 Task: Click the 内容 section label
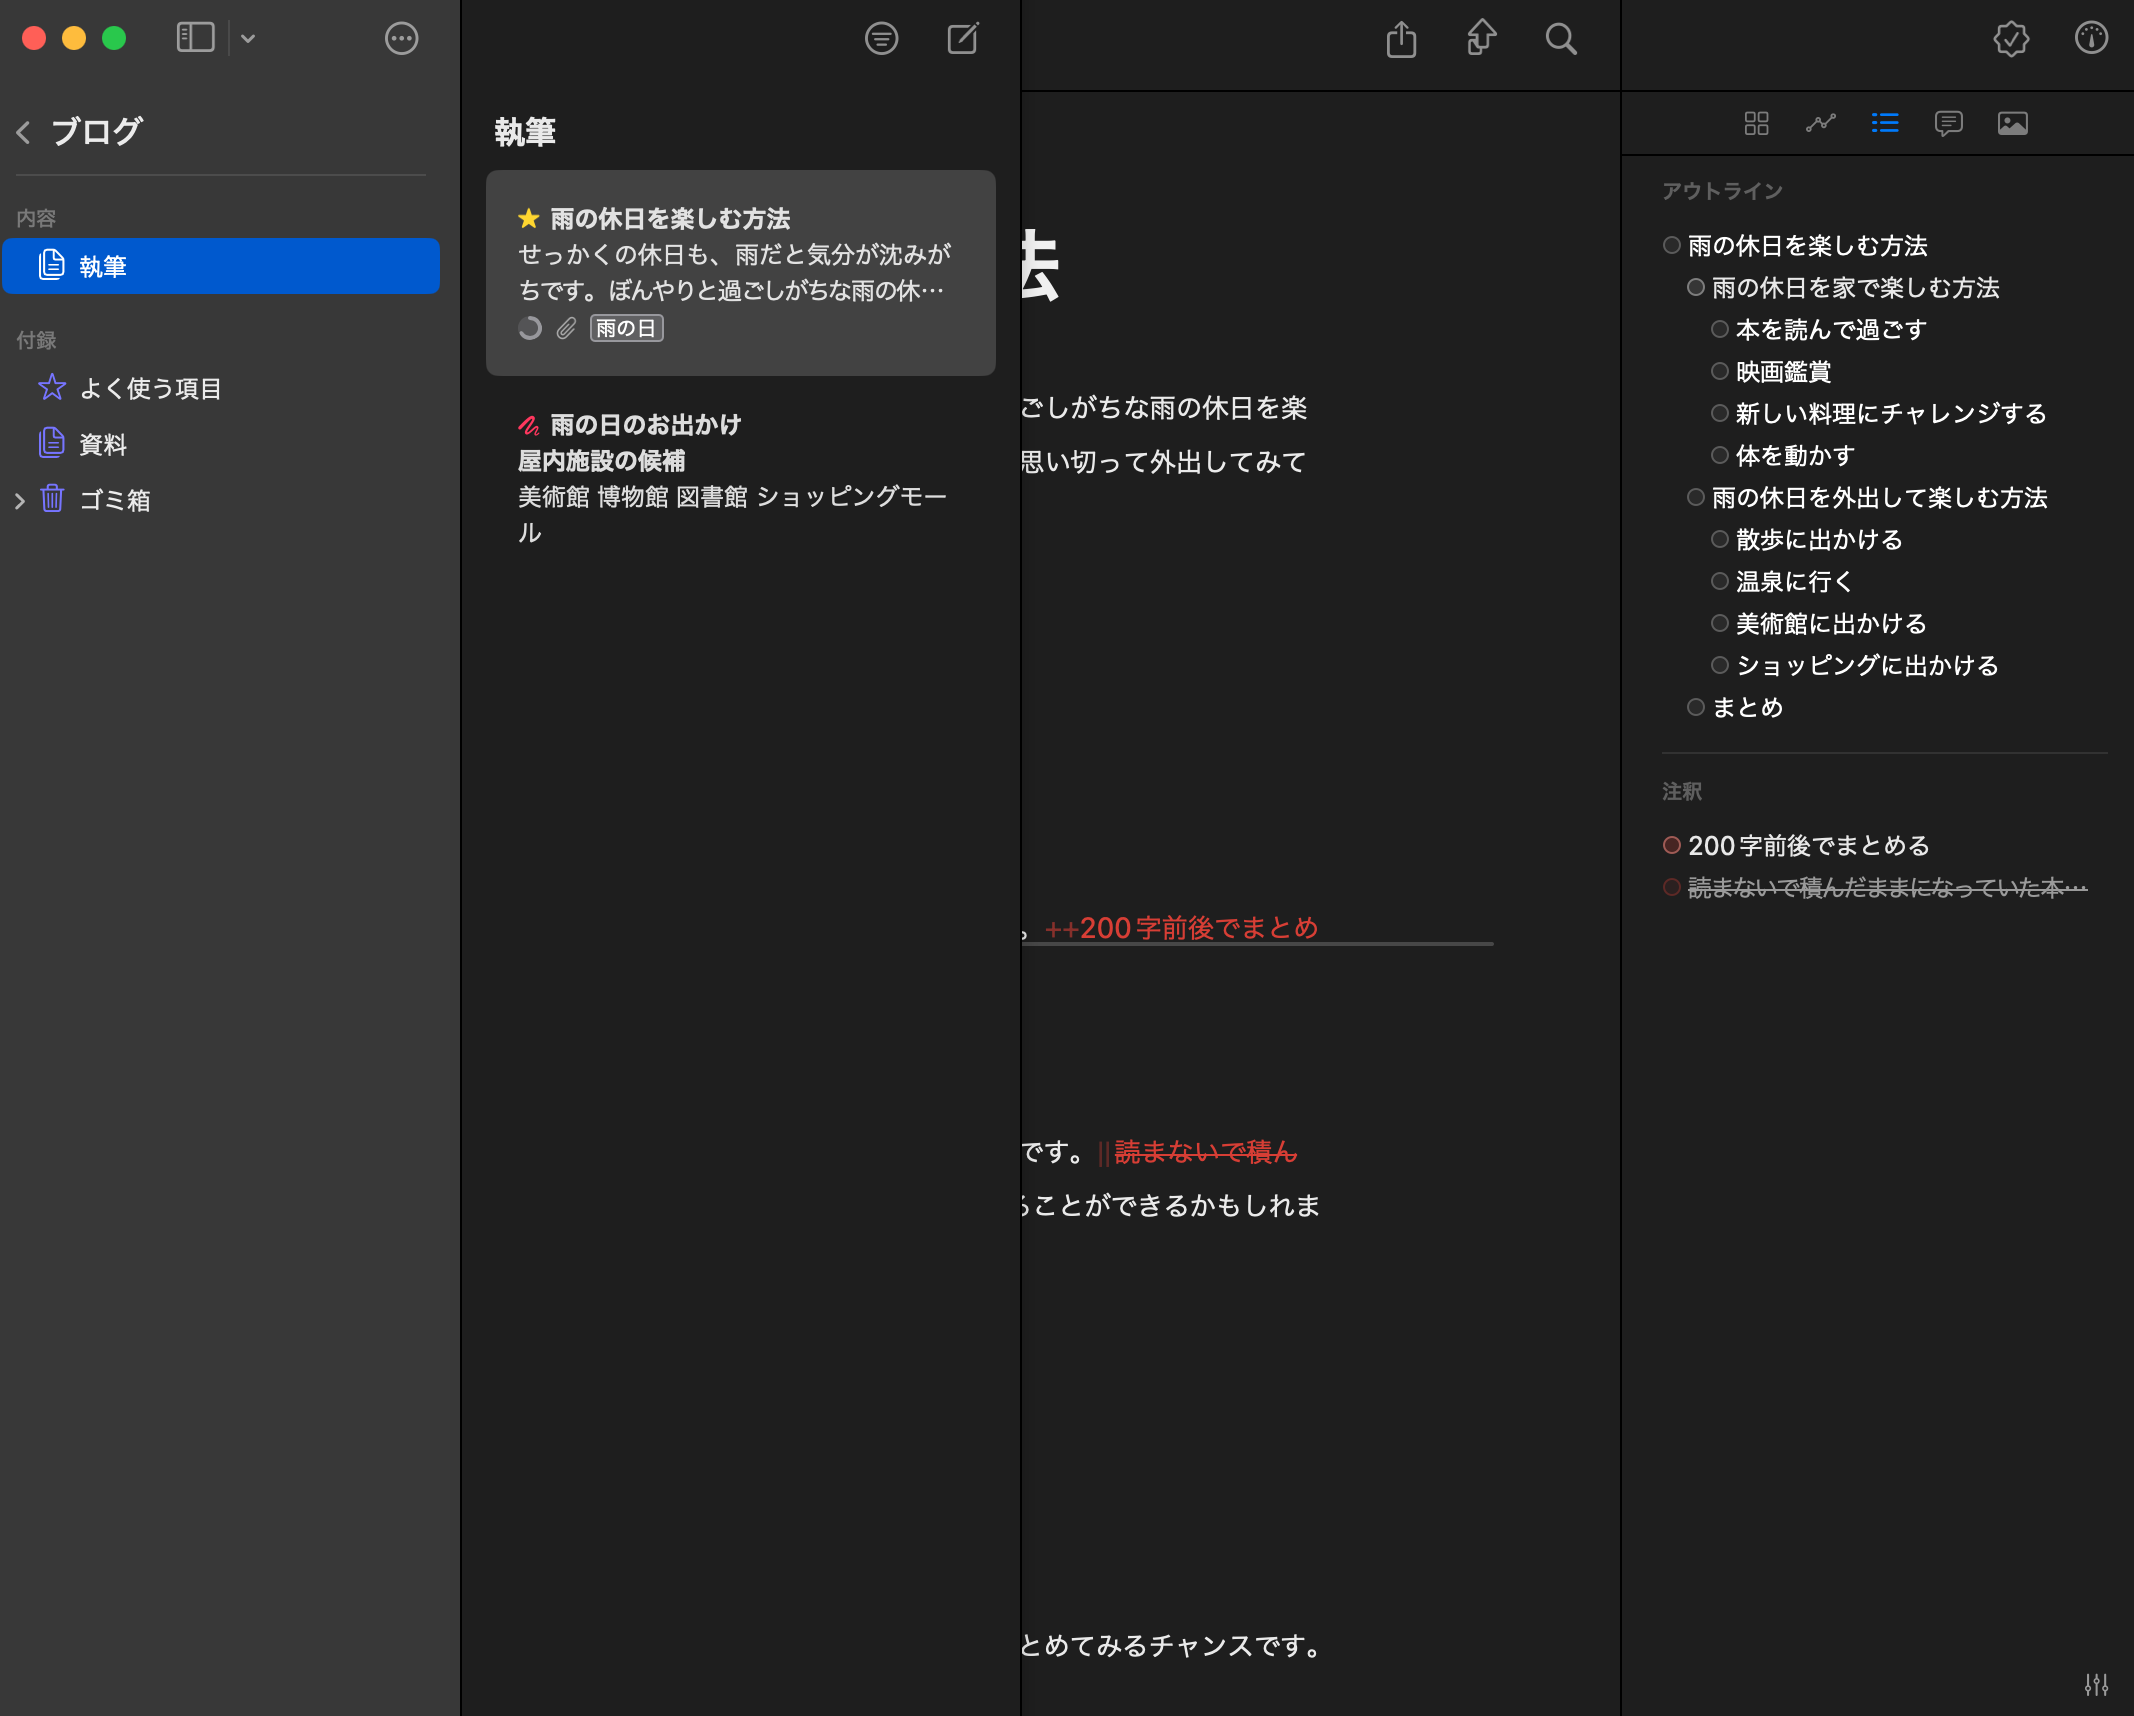(36, 218)
